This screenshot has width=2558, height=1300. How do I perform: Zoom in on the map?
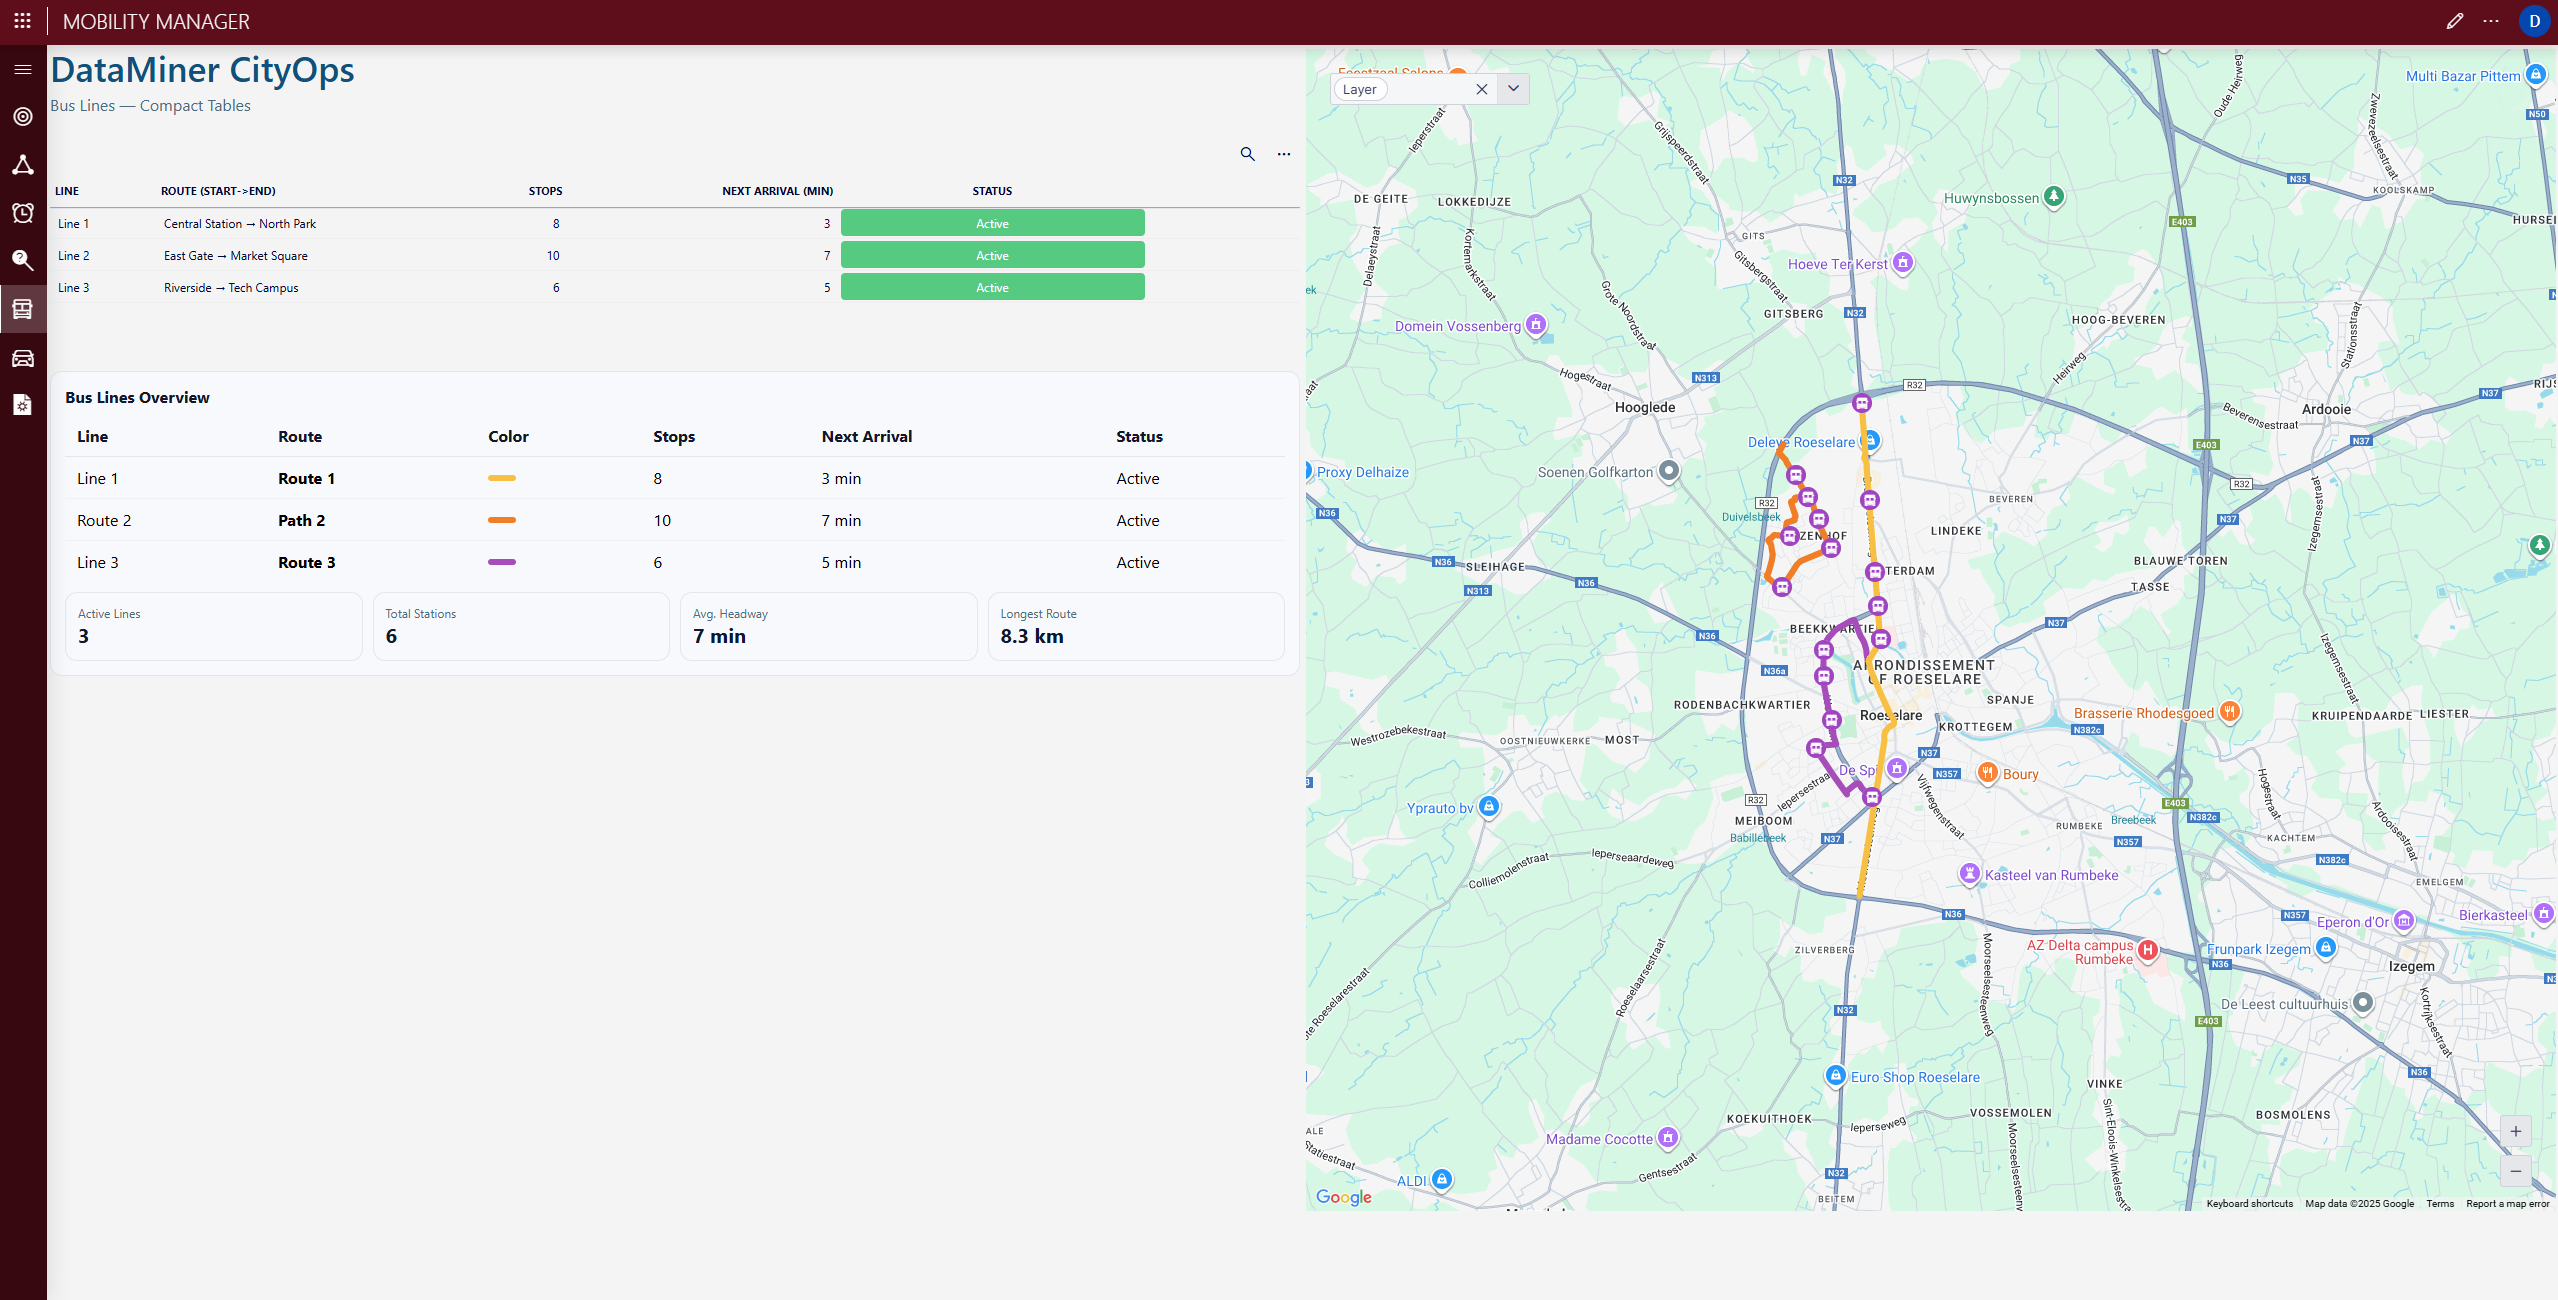pyautogui.click(x=2515, y=1132)
